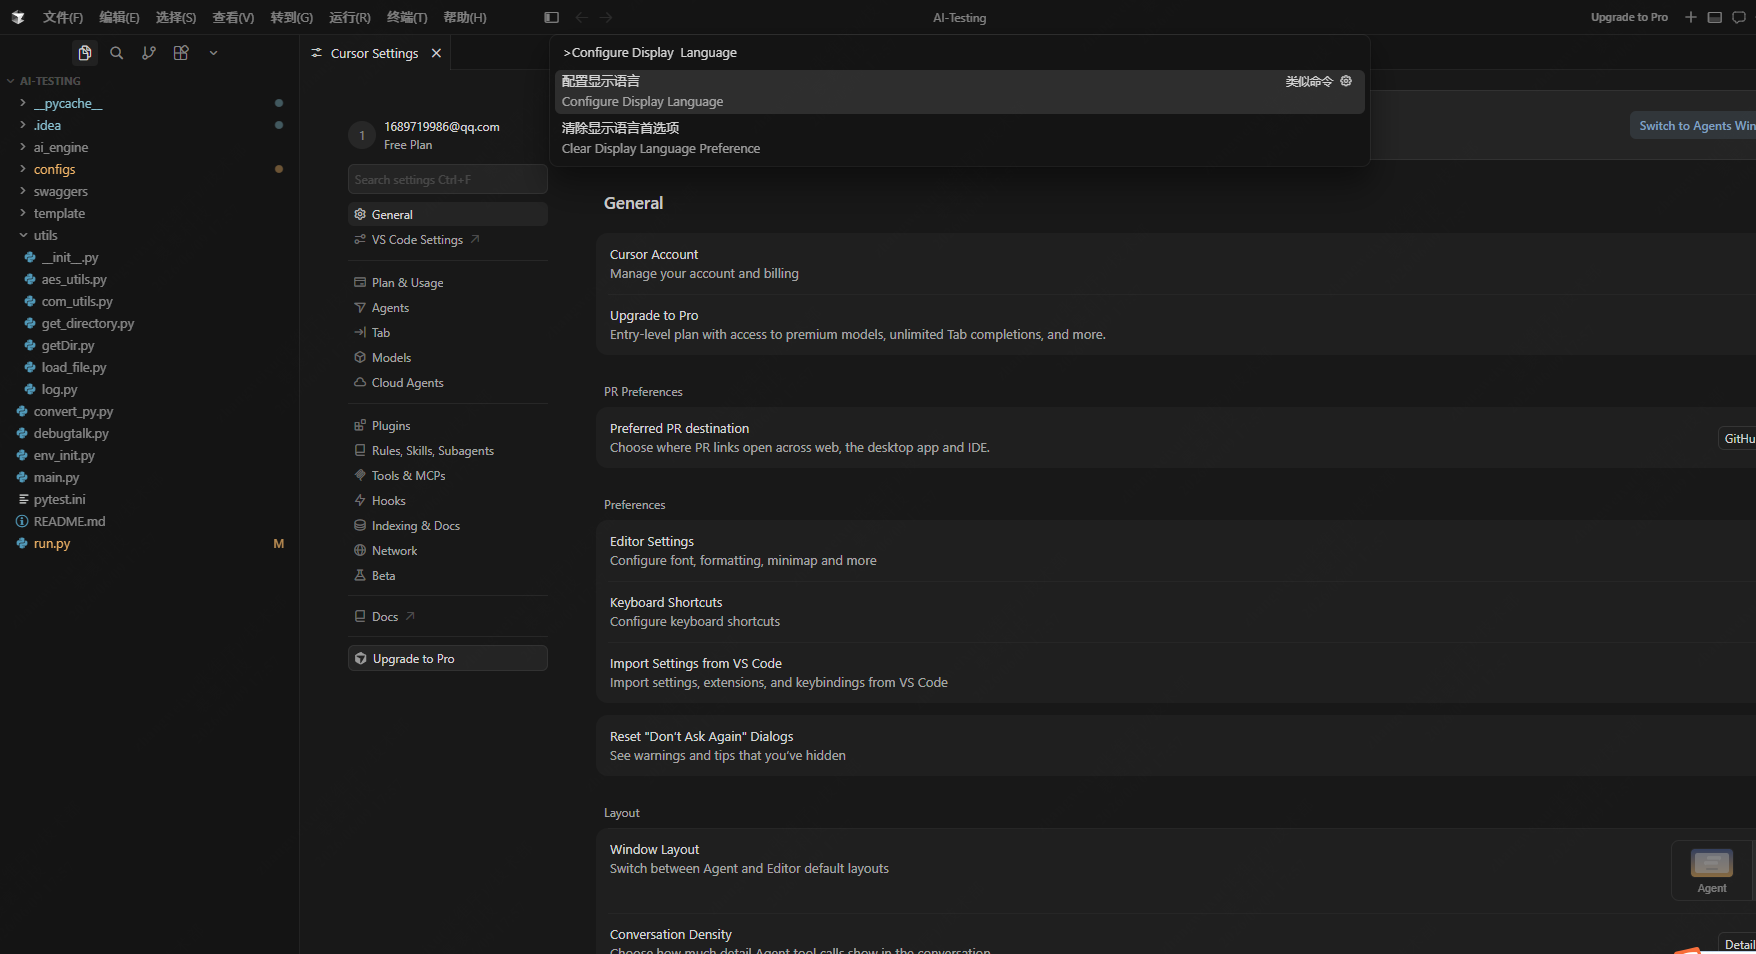The height and width of the screenshot is (954, 1756).
Task: Open Plan & Usage settings section
Action: (x=448, y=283)
